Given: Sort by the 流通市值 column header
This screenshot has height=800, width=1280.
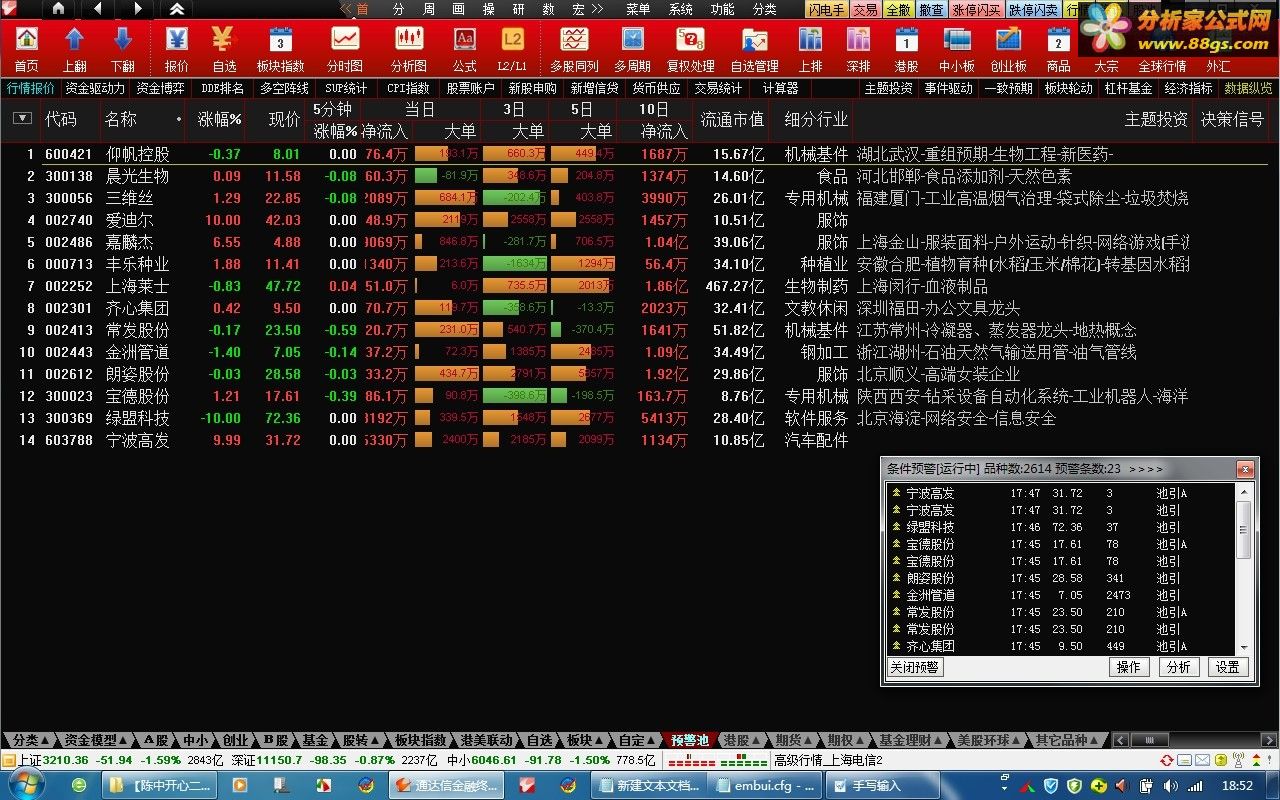Looking at the screenshot, I should pyautogui.click(x=732, y=119).
